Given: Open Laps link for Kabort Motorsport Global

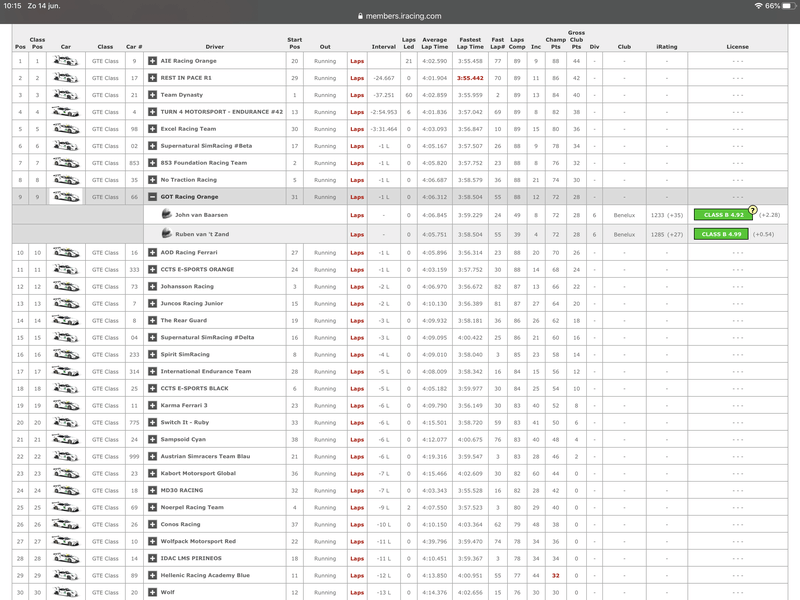Looking at the screenshot, I should 357,474.
